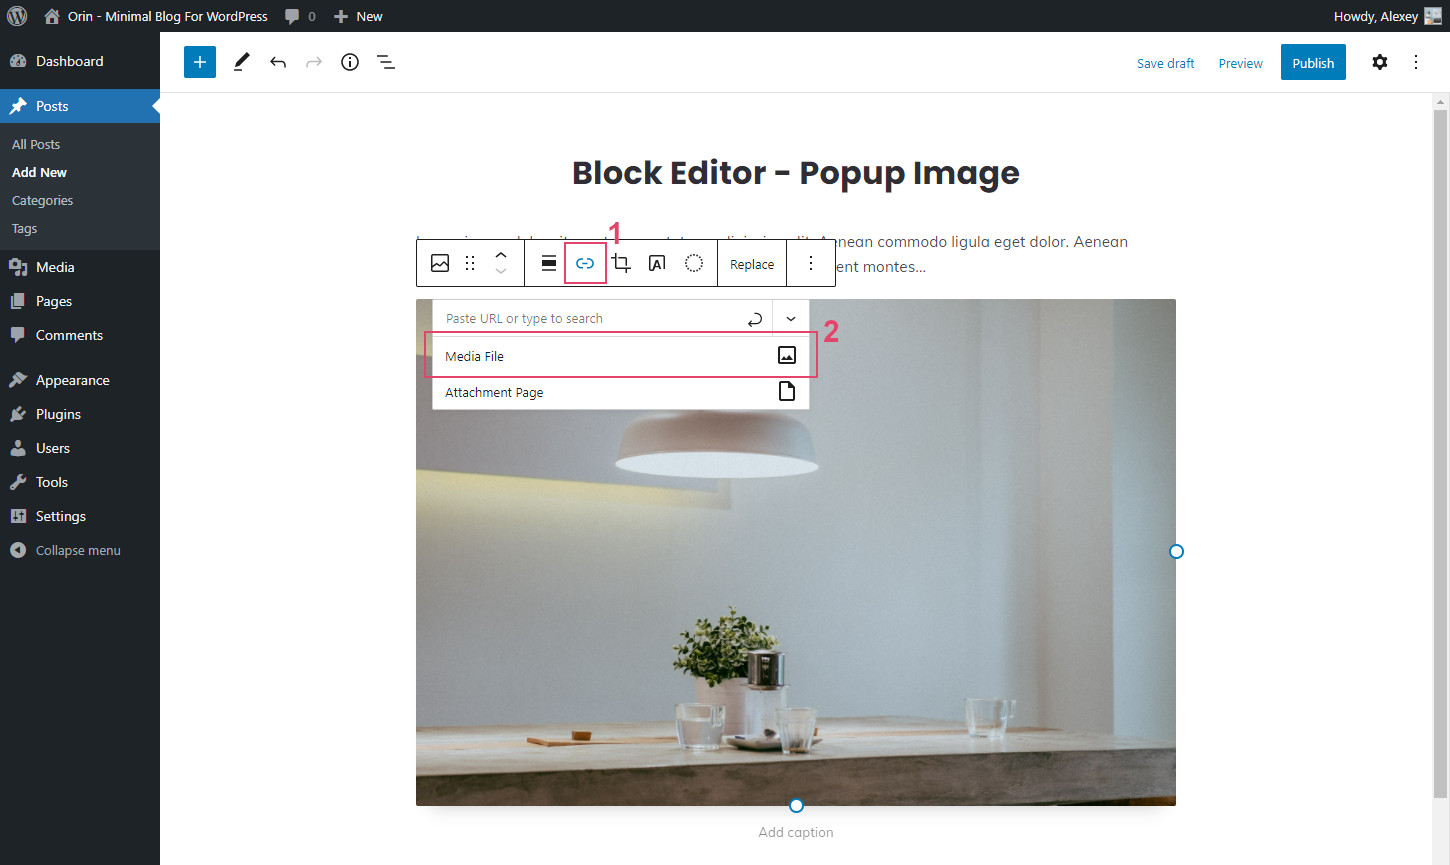
Task: Open the Document Overview list view
Action: coord(386,62)
